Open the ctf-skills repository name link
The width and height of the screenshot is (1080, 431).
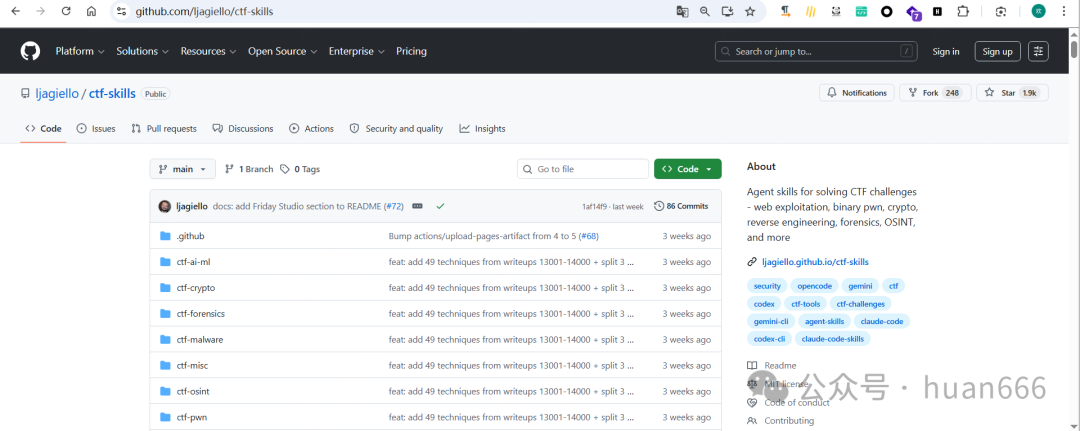coord(112,94)
